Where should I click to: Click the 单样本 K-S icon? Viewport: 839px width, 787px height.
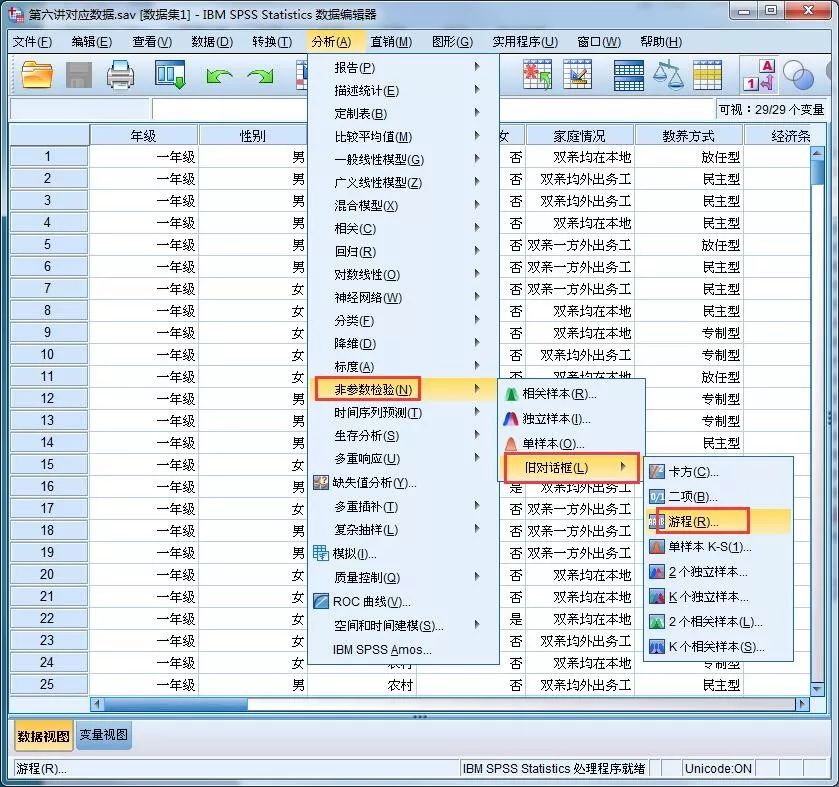(x=657, y=547)
